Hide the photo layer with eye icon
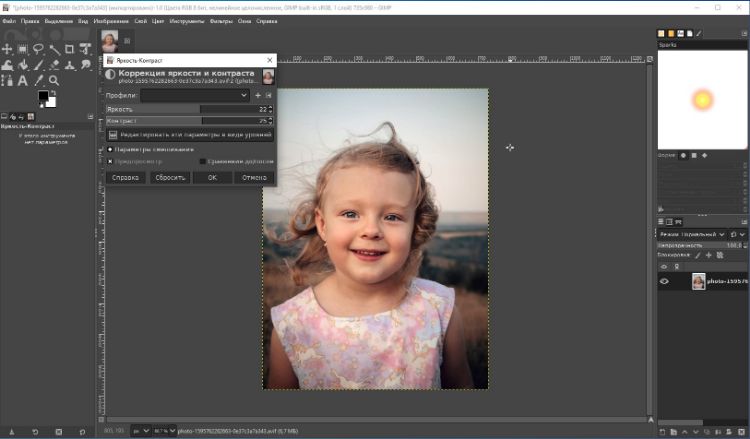The width and height of the screenshot is (750, 439). (x=664, y=282)
